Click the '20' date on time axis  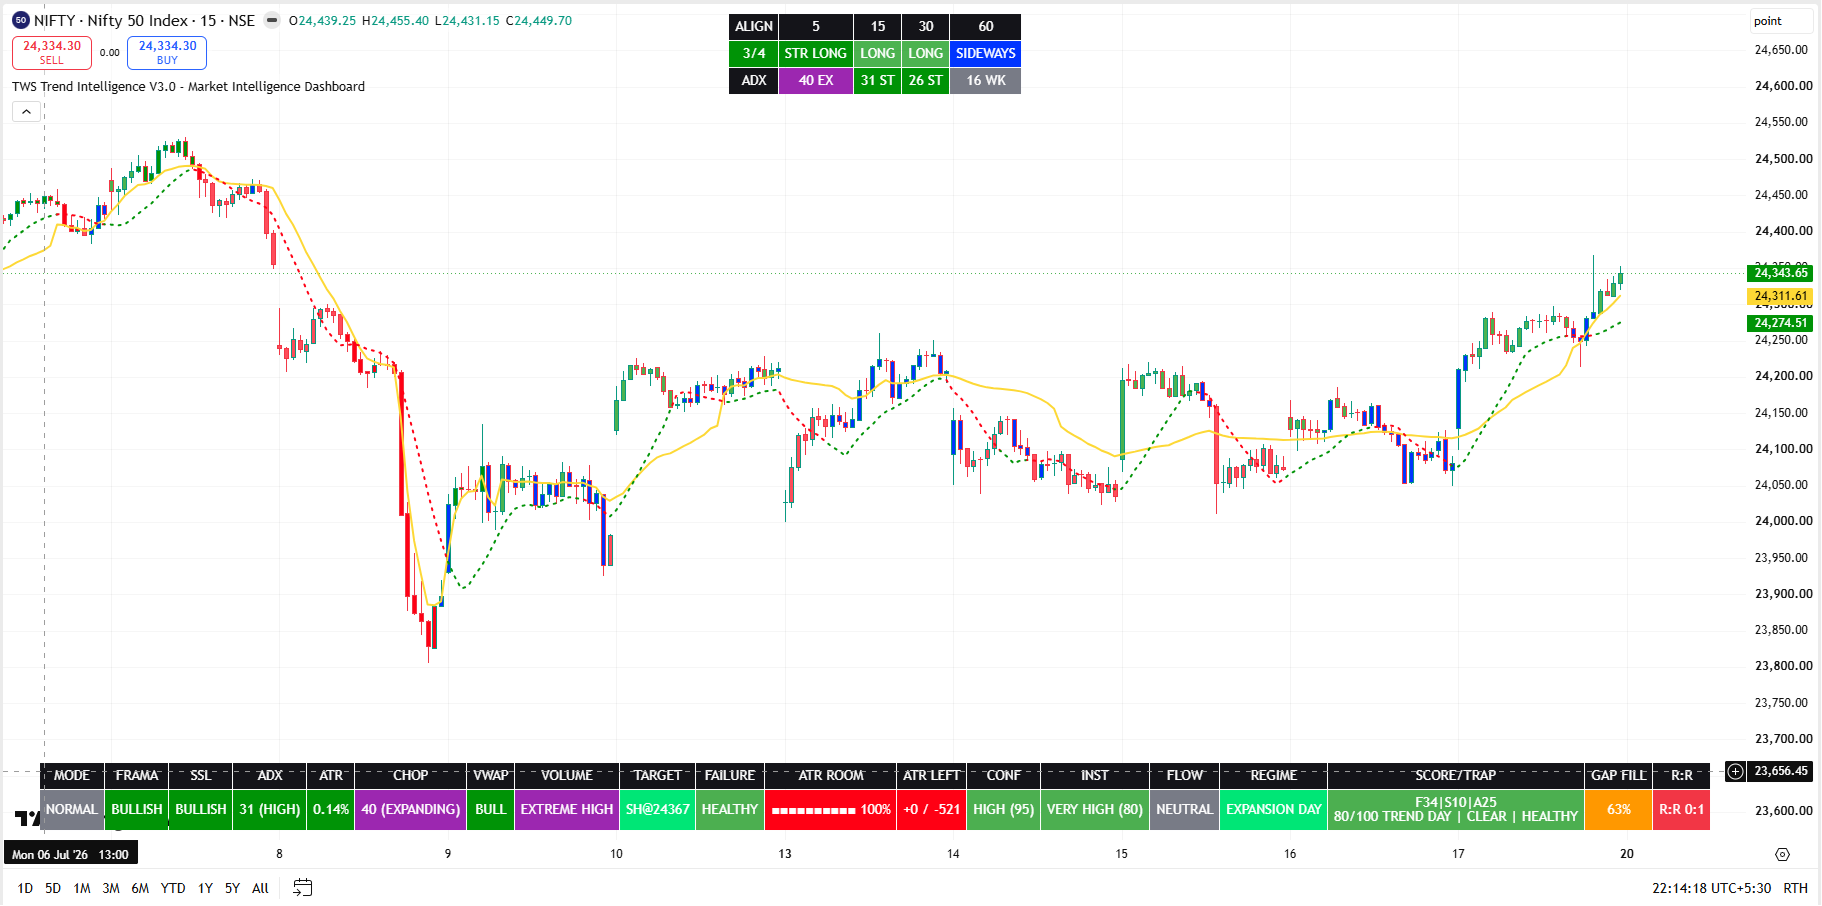(1627, 854)
